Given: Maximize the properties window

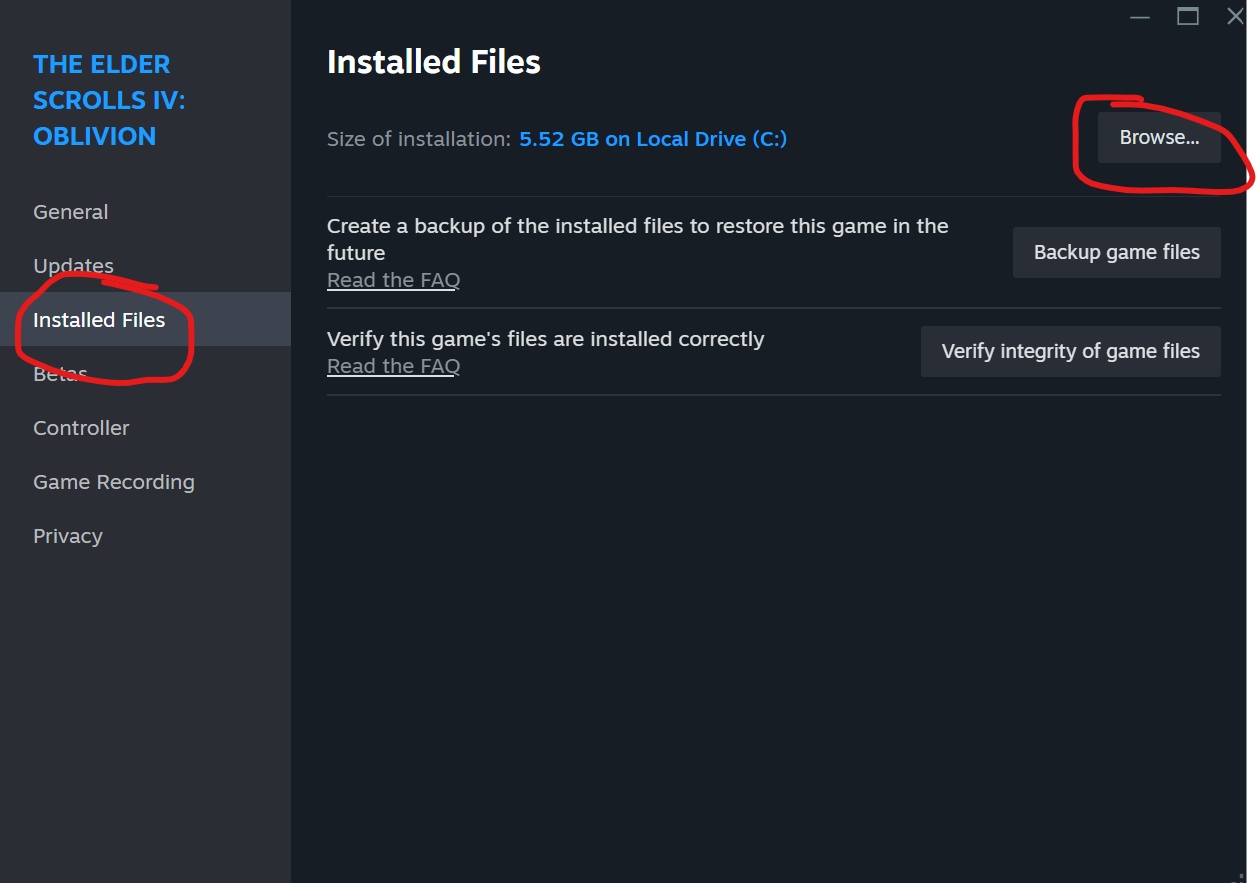Looking at the screenshot, I should tap(1188, 16).
